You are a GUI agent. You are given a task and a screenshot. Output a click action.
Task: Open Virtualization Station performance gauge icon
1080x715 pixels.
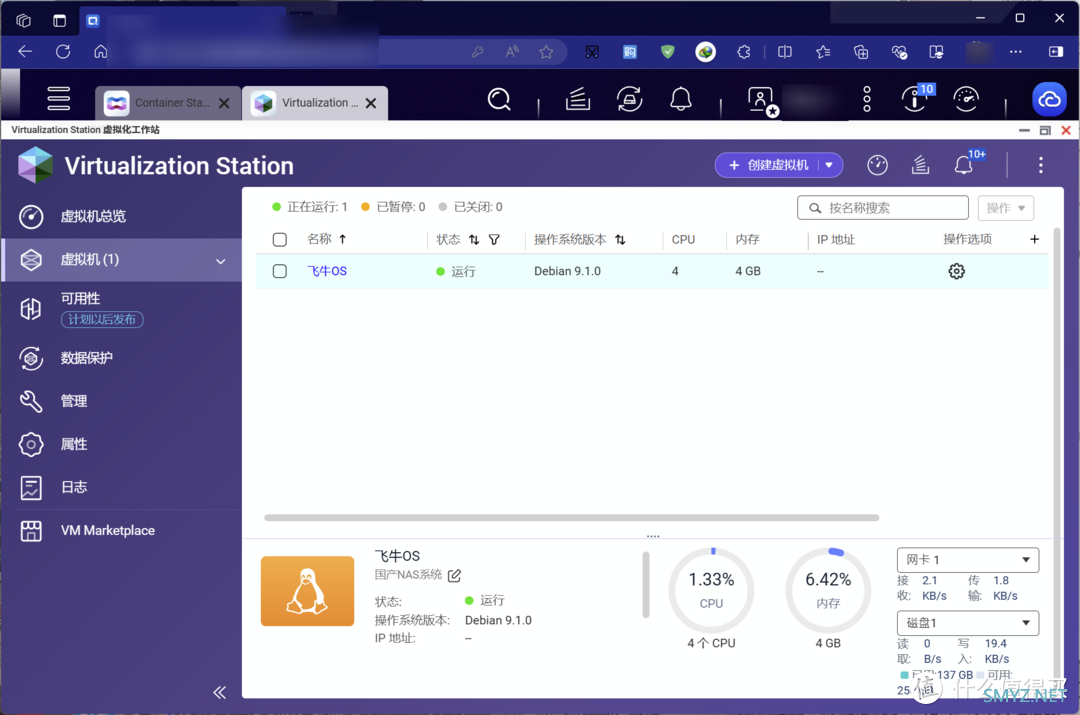coord(877,165)
